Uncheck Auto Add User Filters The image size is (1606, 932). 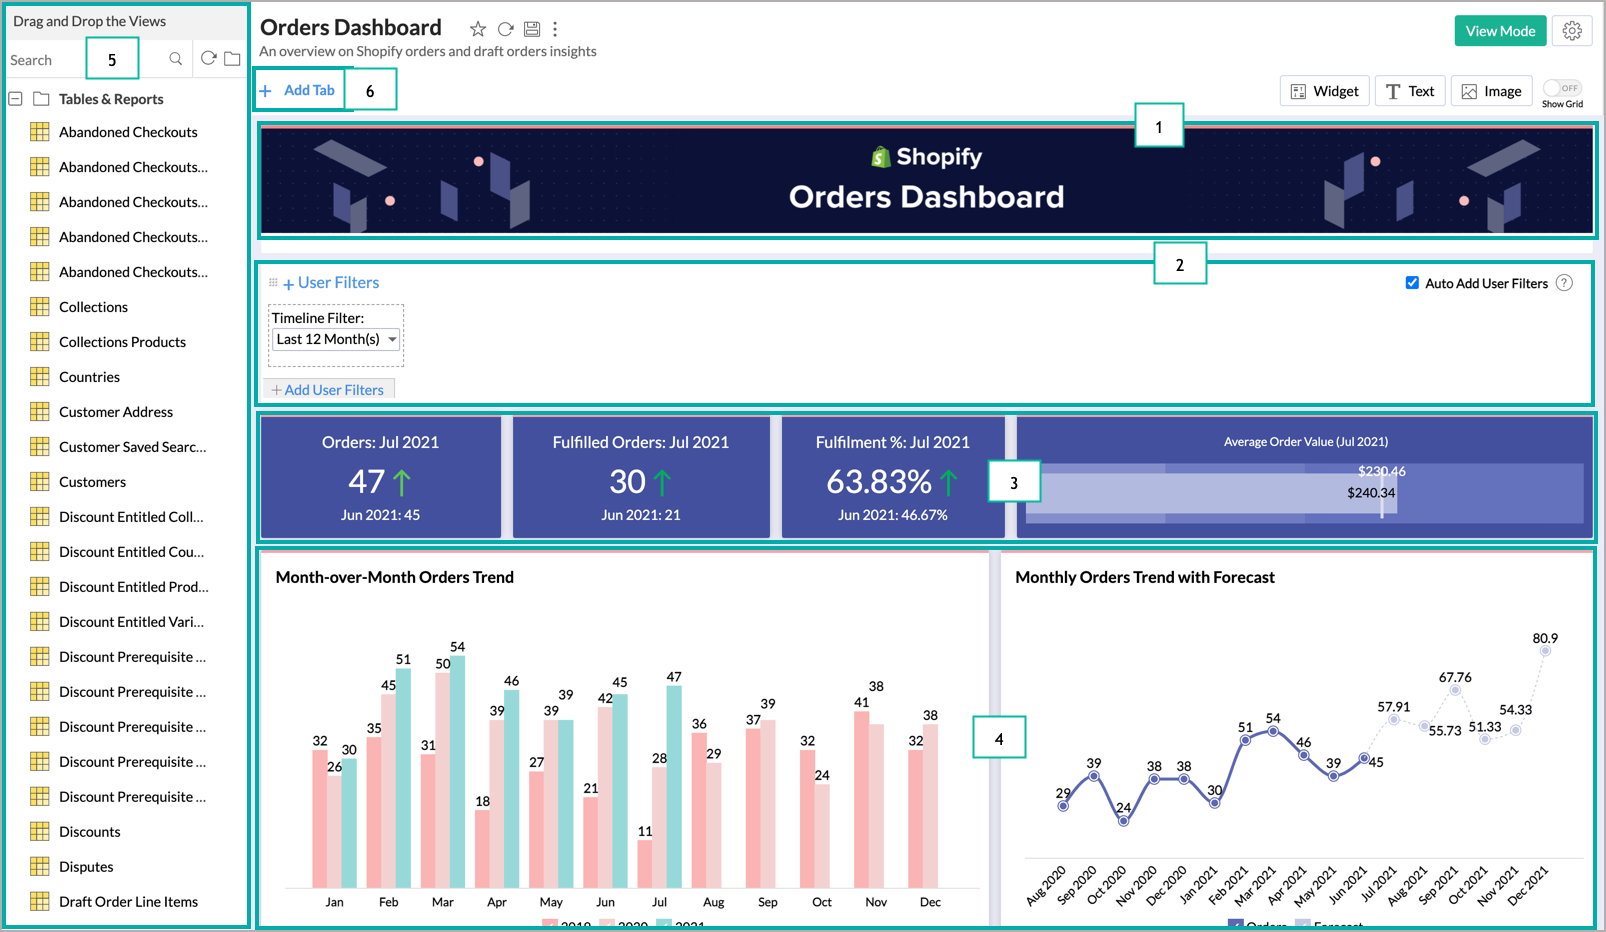pos(1413,283)
